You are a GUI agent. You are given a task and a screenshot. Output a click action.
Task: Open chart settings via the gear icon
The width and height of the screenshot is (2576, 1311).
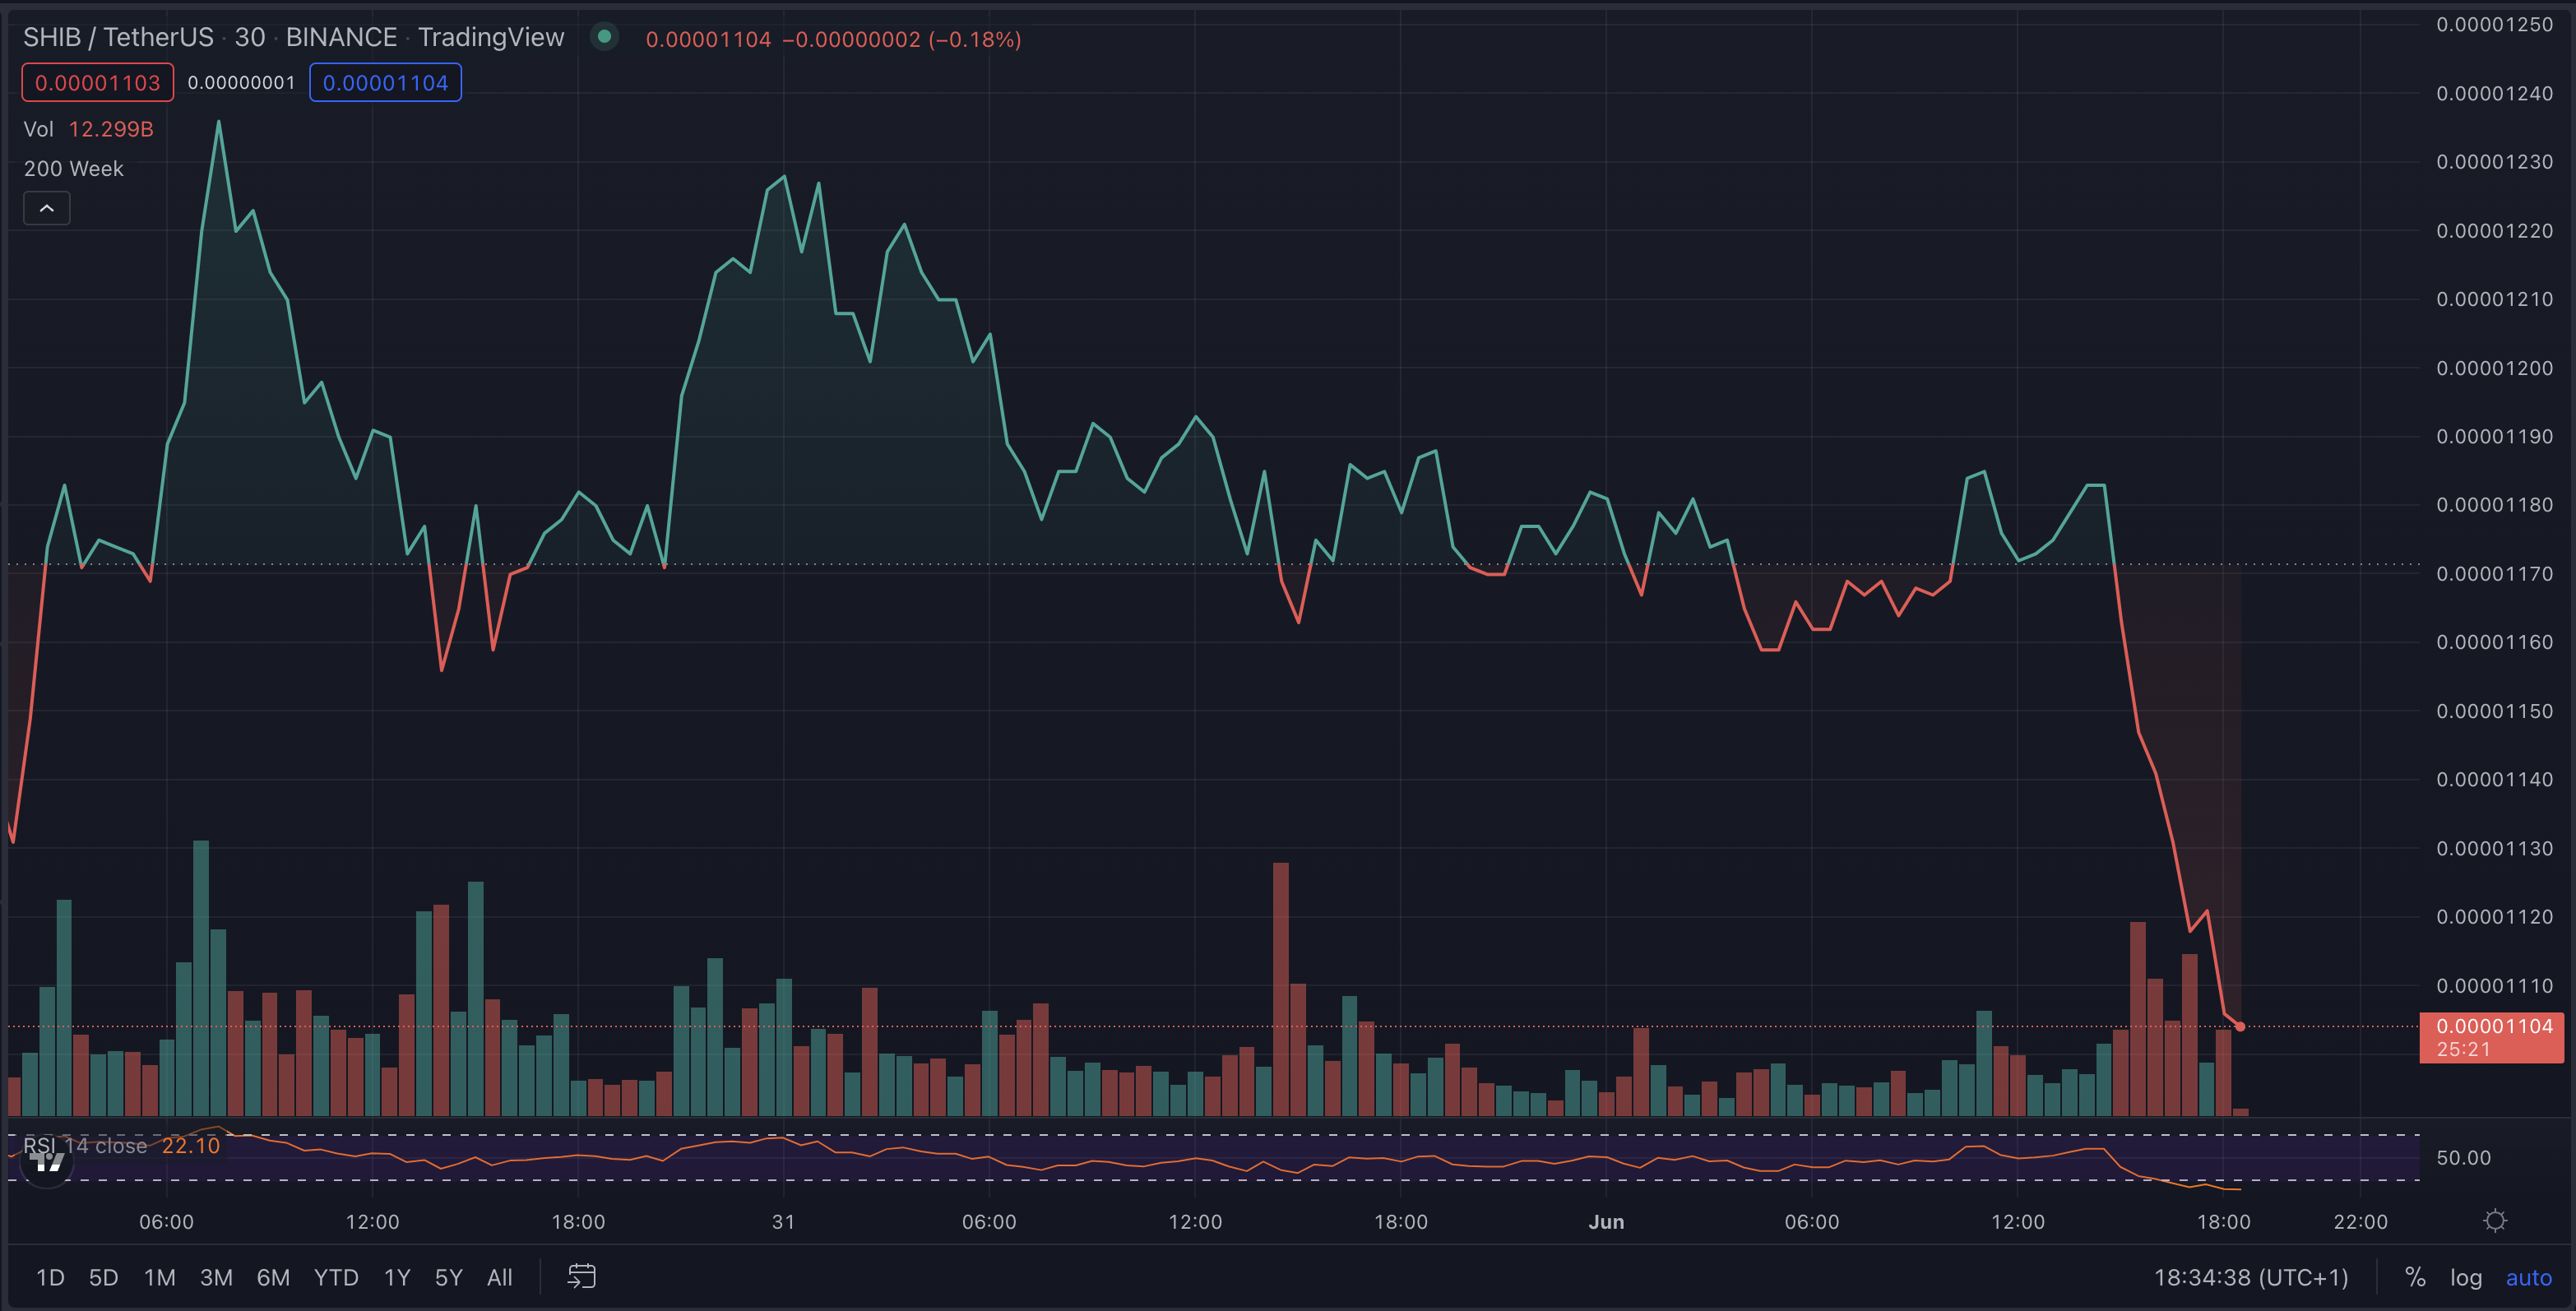[x=2495, y=1221]
